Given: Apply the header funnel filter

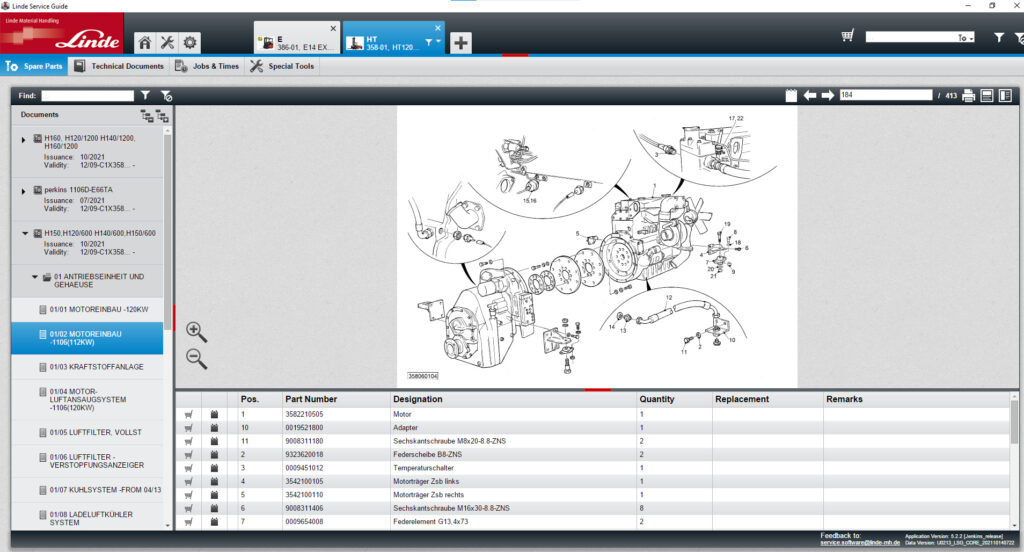Looking at the screenshot, I should [x=999, y=38].
